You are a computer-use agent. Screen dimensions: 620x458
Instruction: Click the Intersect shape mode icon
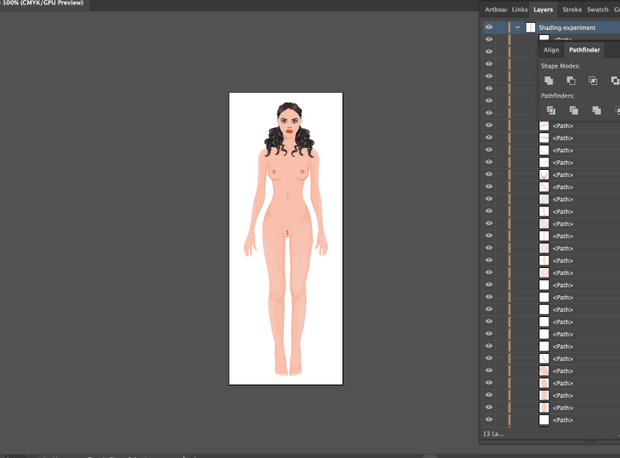[x=593, y=80]
